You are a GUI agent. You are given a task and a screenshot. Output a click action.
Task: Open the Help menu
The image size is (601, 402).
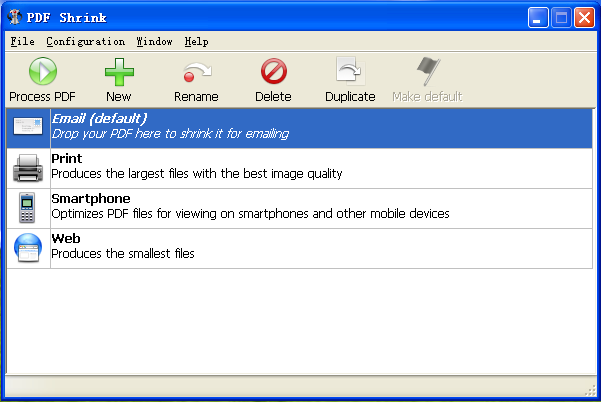click(196, 41)
